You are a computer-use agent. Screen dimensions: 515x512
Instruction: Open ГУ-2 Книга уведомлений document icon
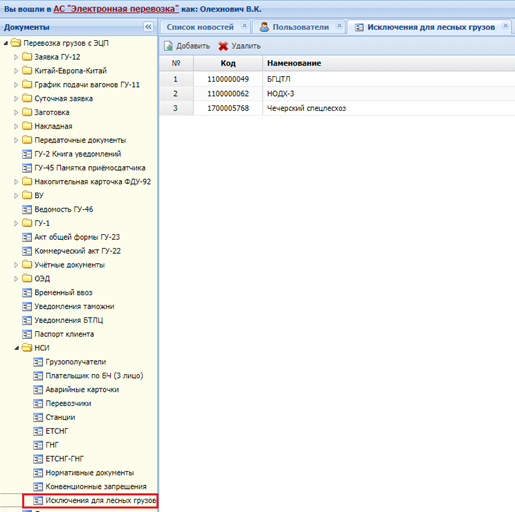pos(27,154)
